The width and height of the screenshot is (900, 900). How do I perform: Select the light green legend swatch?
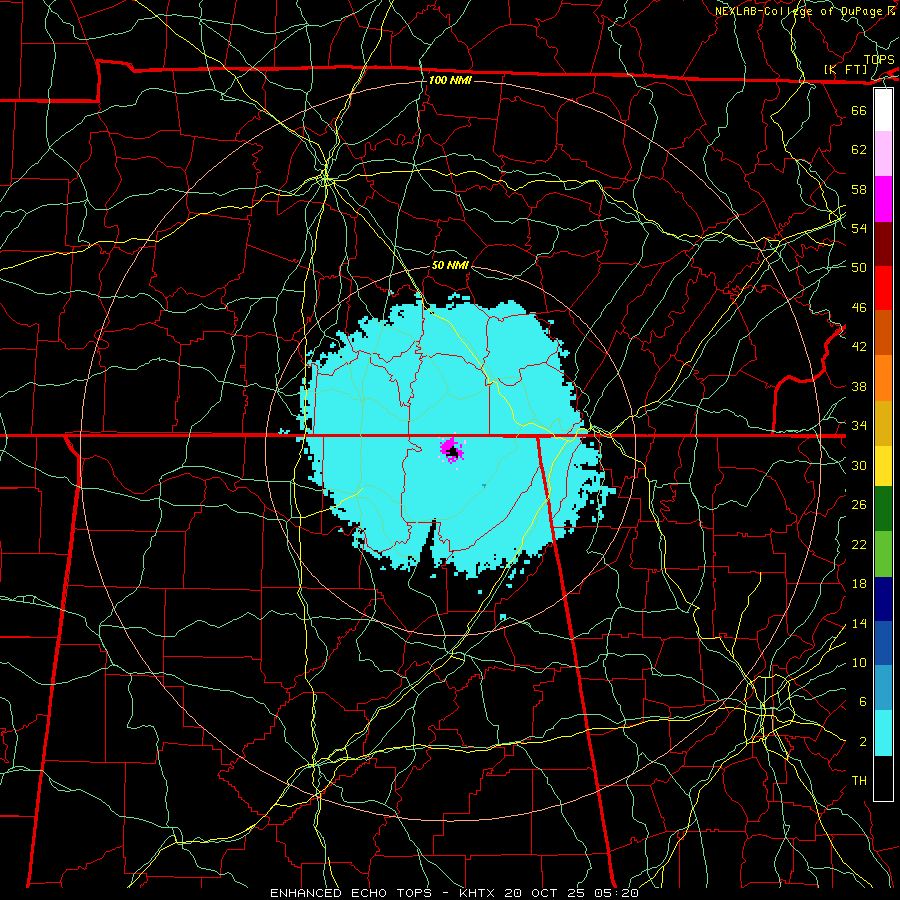click(883, 554)
